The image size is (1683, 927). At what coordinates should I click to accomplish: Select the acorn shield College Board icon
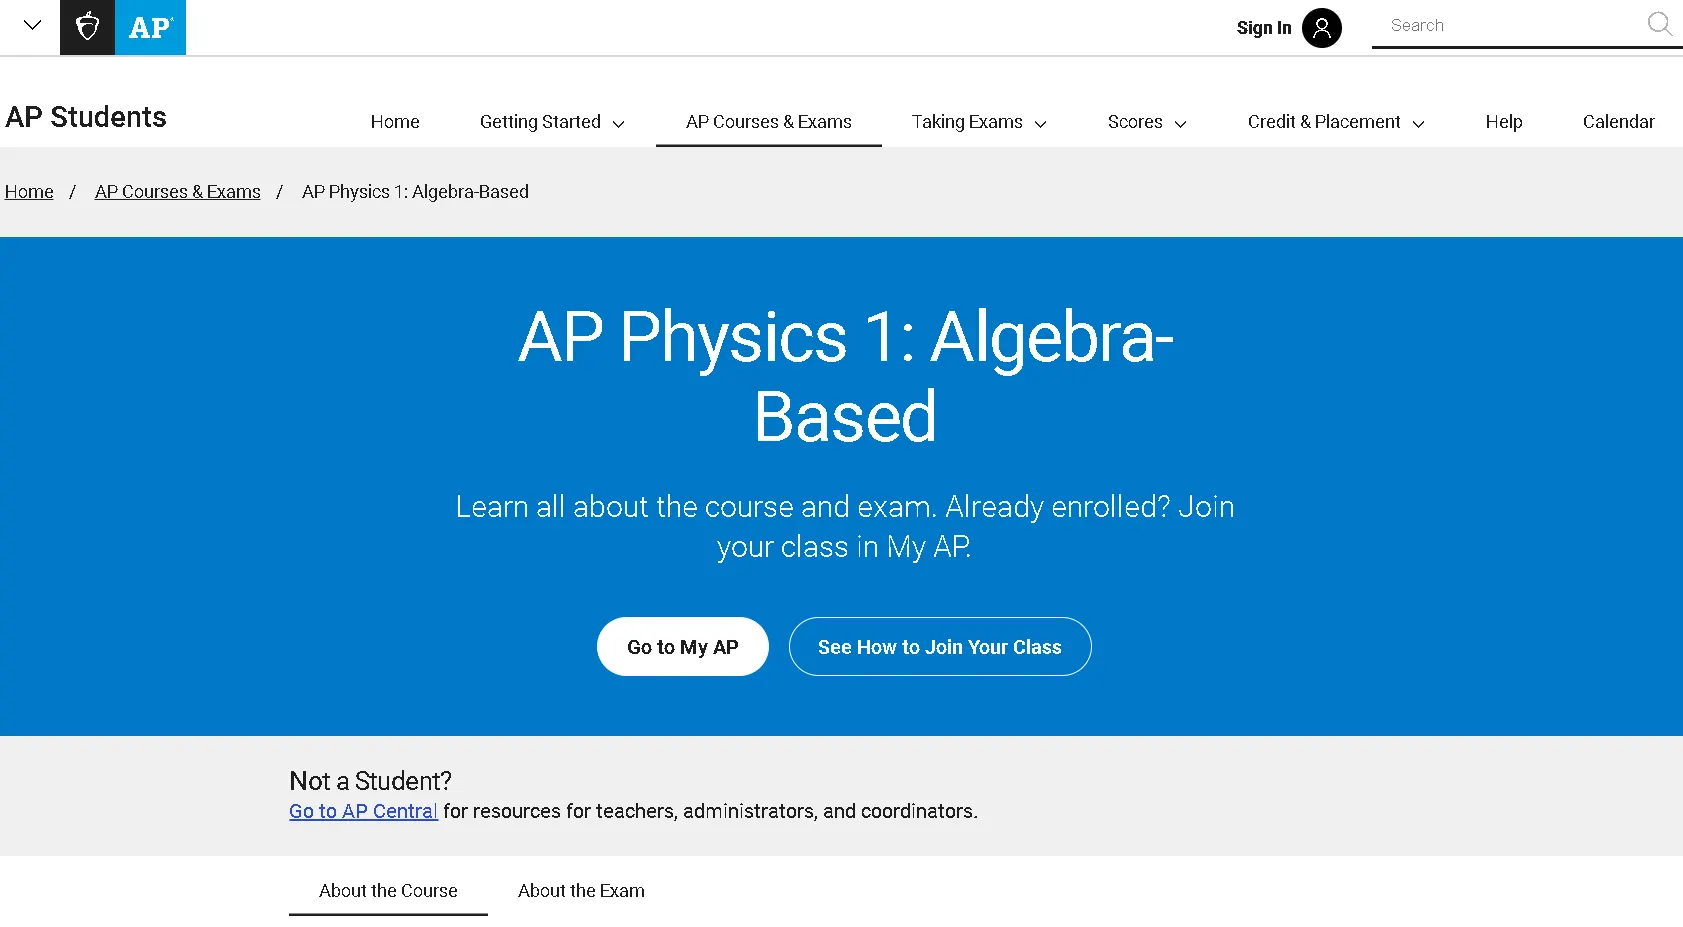[x=87, y=27]
